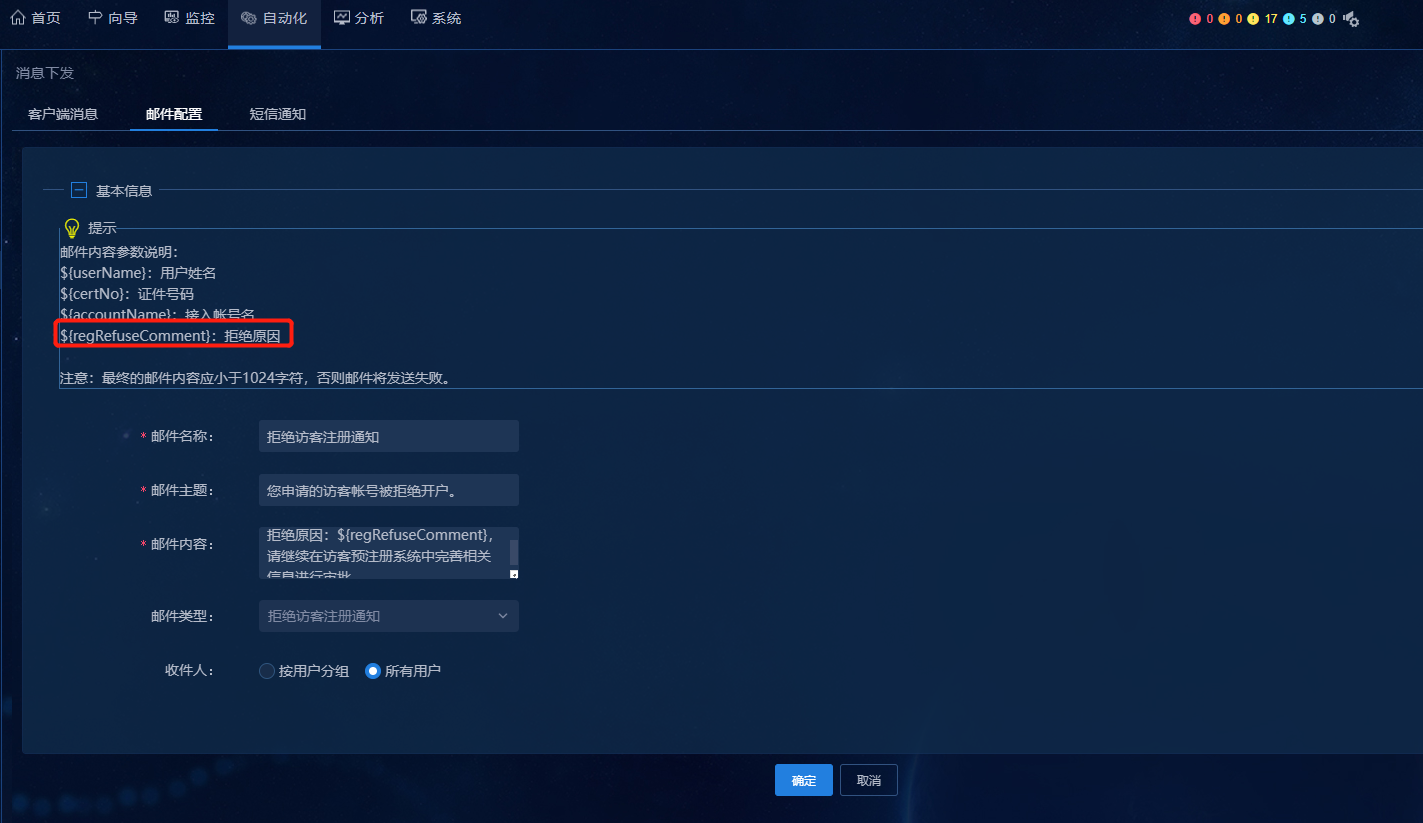
Task: Click the yellow alarm icon showing 17
Action: click(1253, 19)
